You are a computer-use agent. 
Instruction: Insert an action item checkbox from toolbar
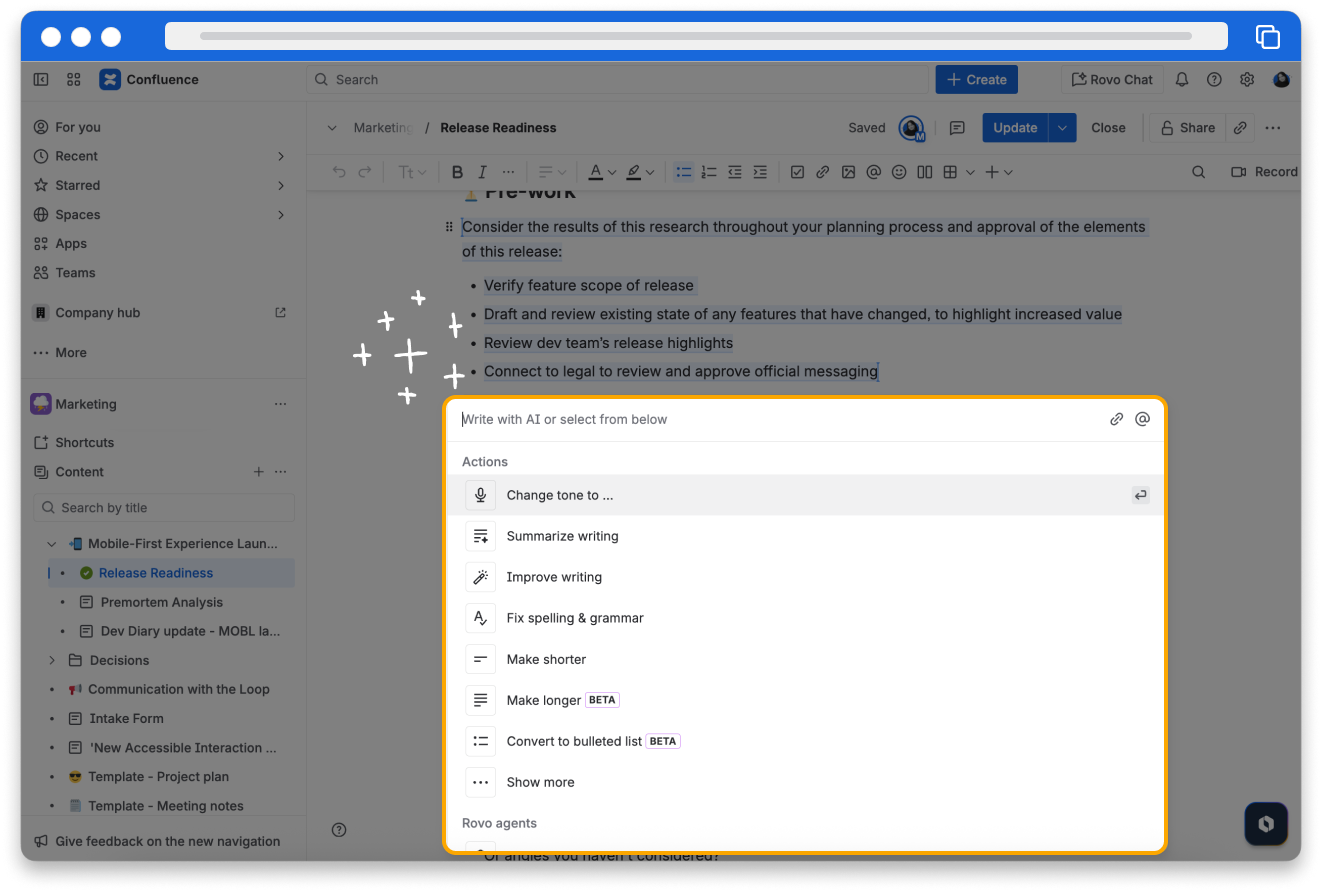click(797, 172)
